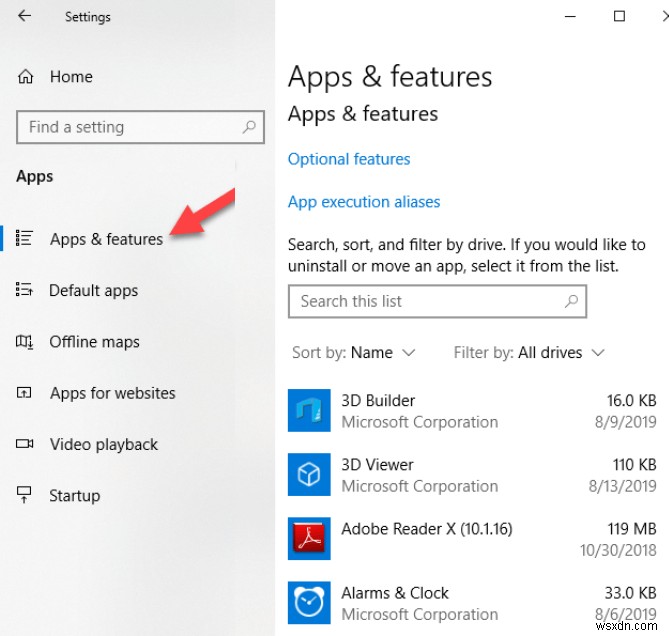
Task: Go to Home in Settings sidebar
Action: pos(71,77)
